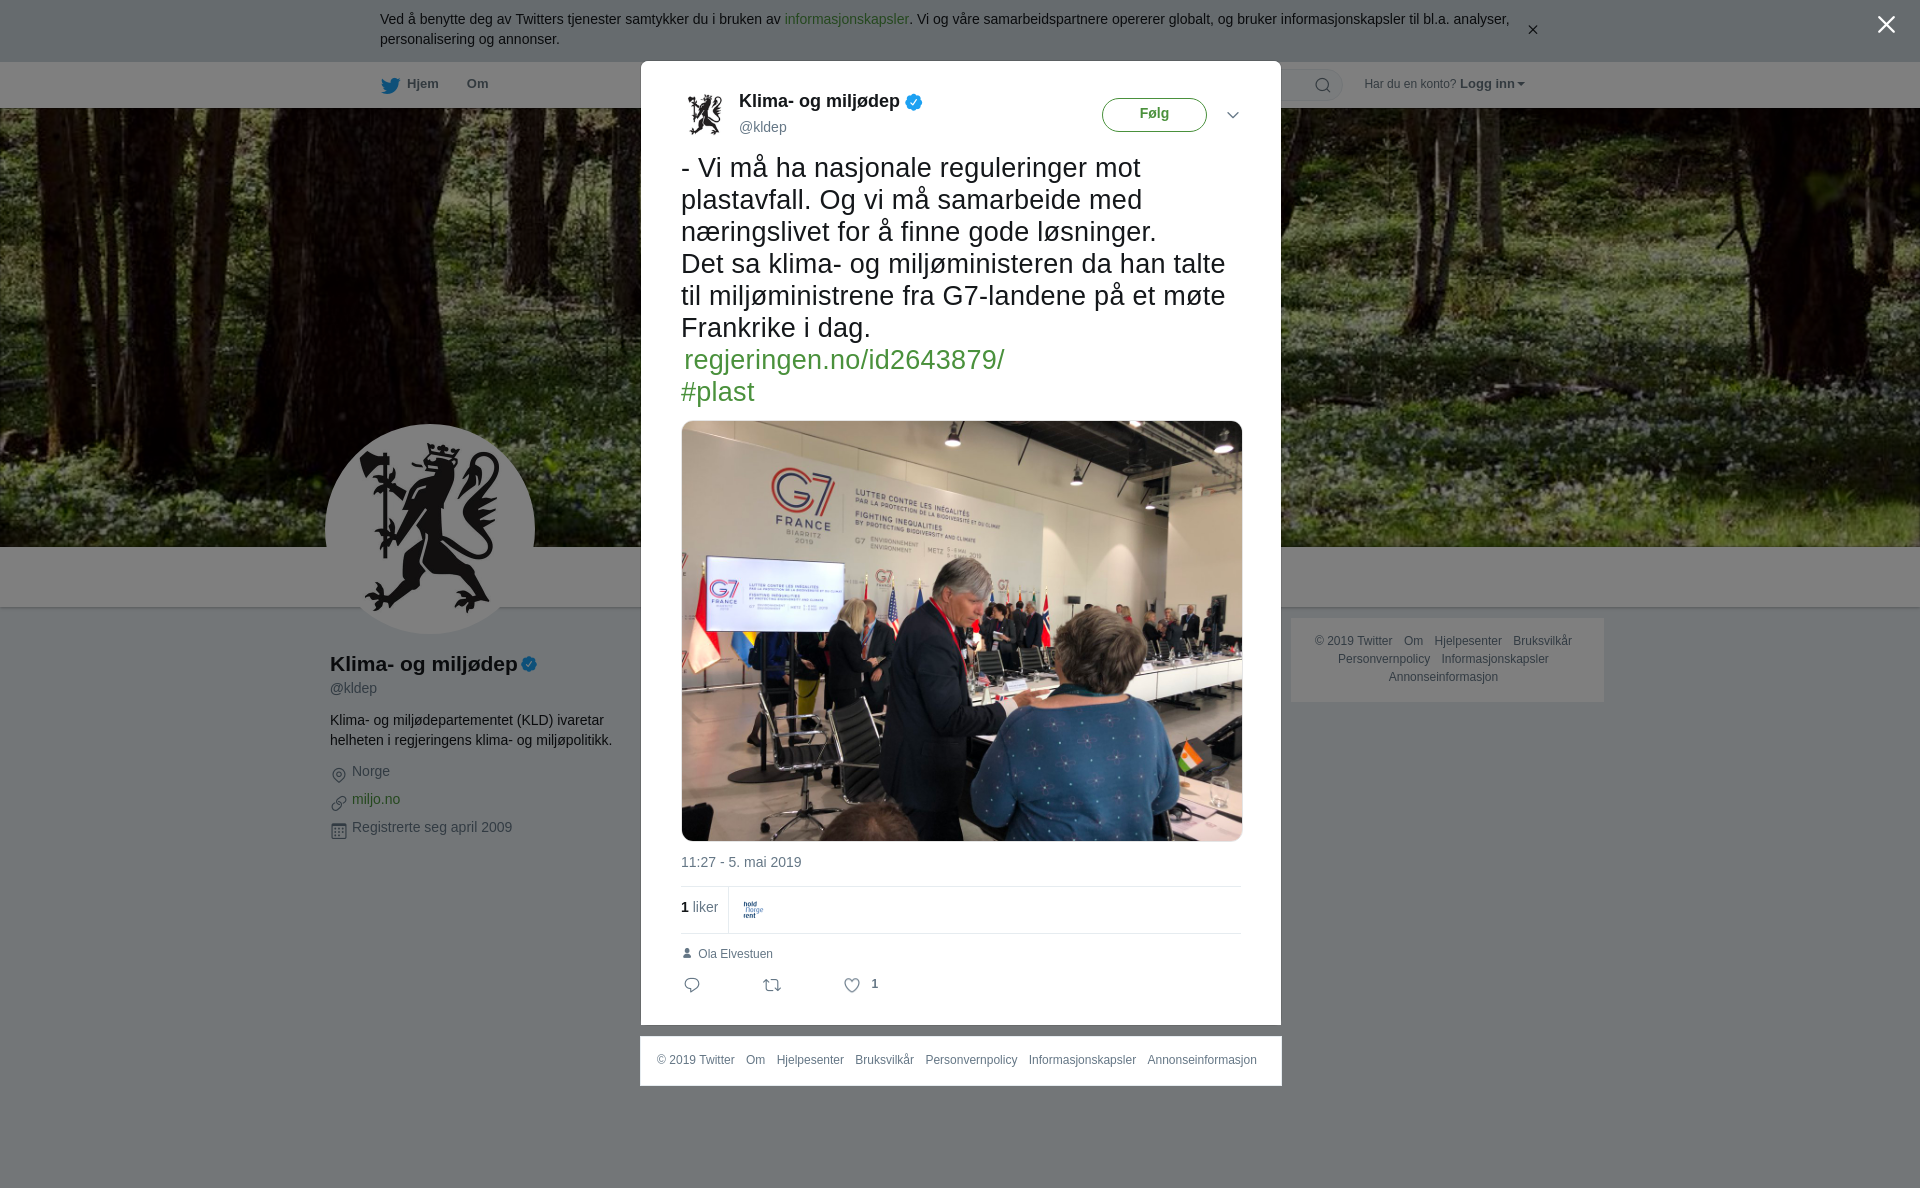Click the search magnifier icon

[x=1323, y=85]
